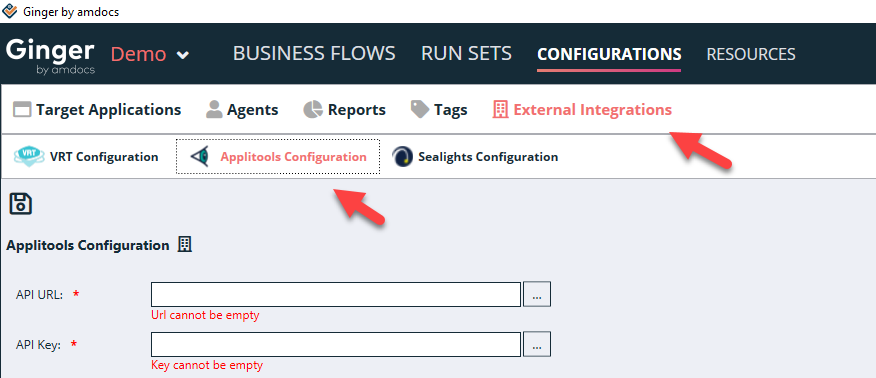The height and width of the screenshot is (378, 876).
Task: Click the Ginger by amdocs logo
Action: point(50,56)
